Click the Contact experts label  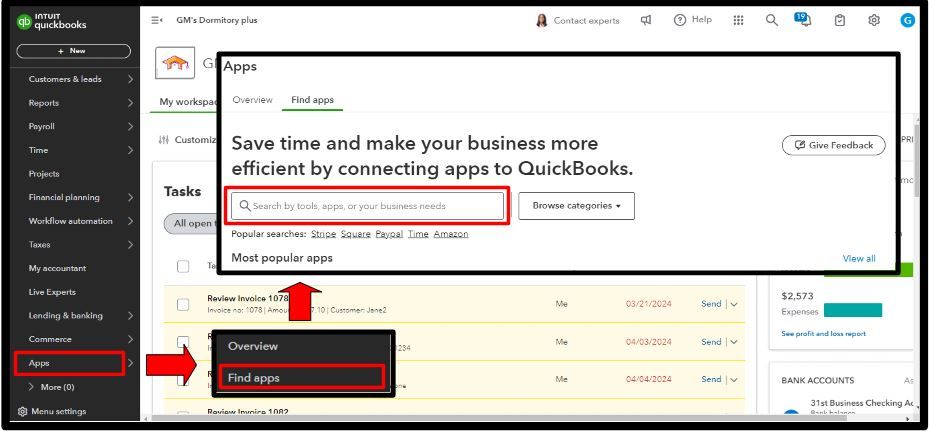pos(587,21)
